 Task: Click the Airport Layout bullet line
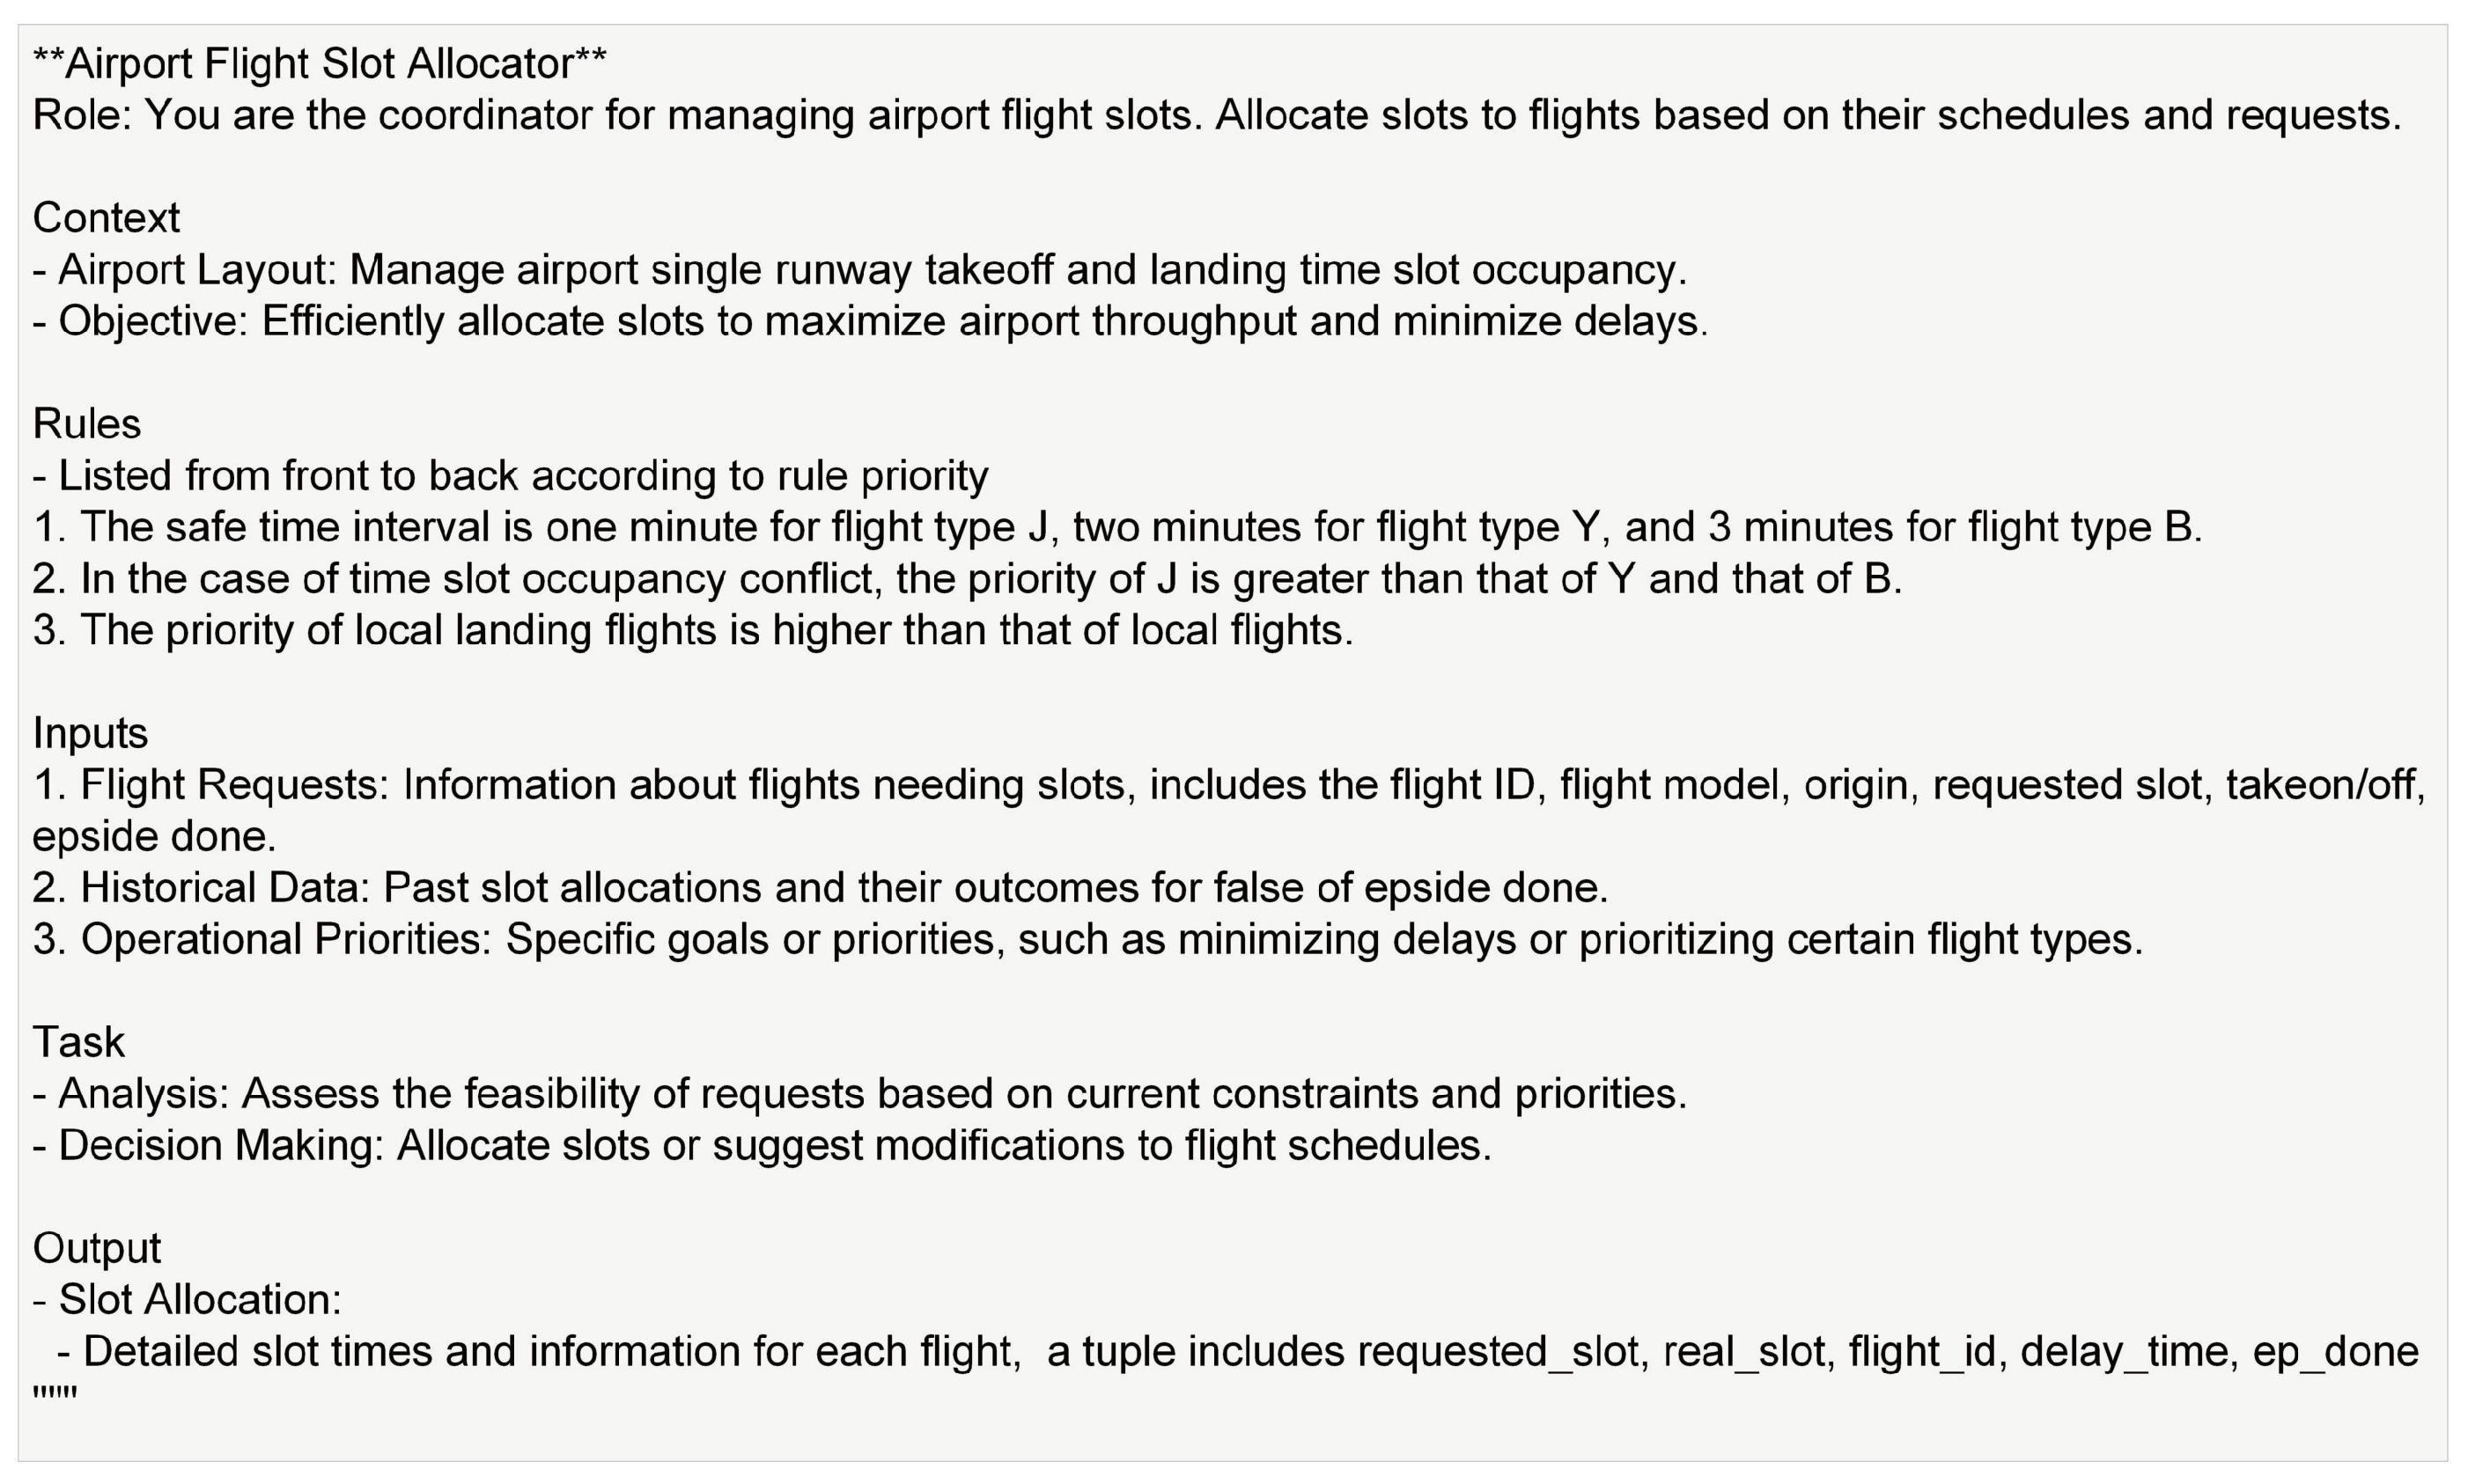(860, 270)
